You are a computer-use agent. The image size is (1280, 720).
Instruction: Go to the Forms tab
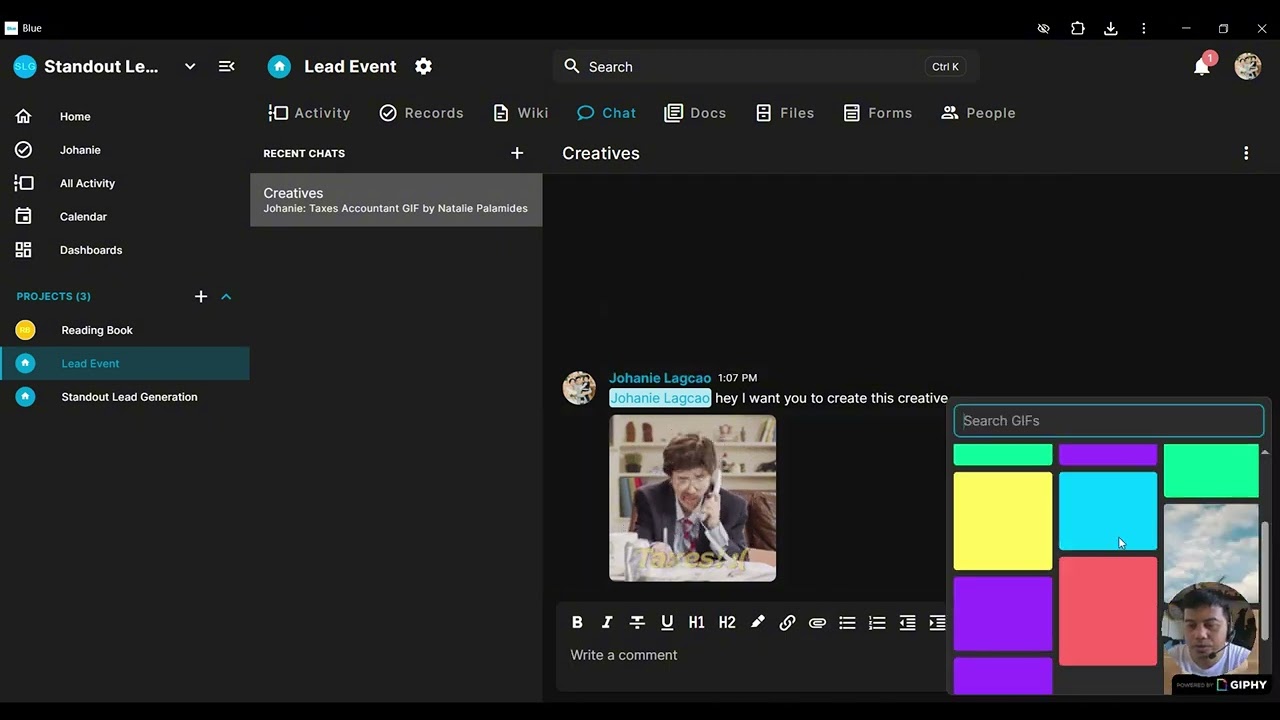click(878, 113)
